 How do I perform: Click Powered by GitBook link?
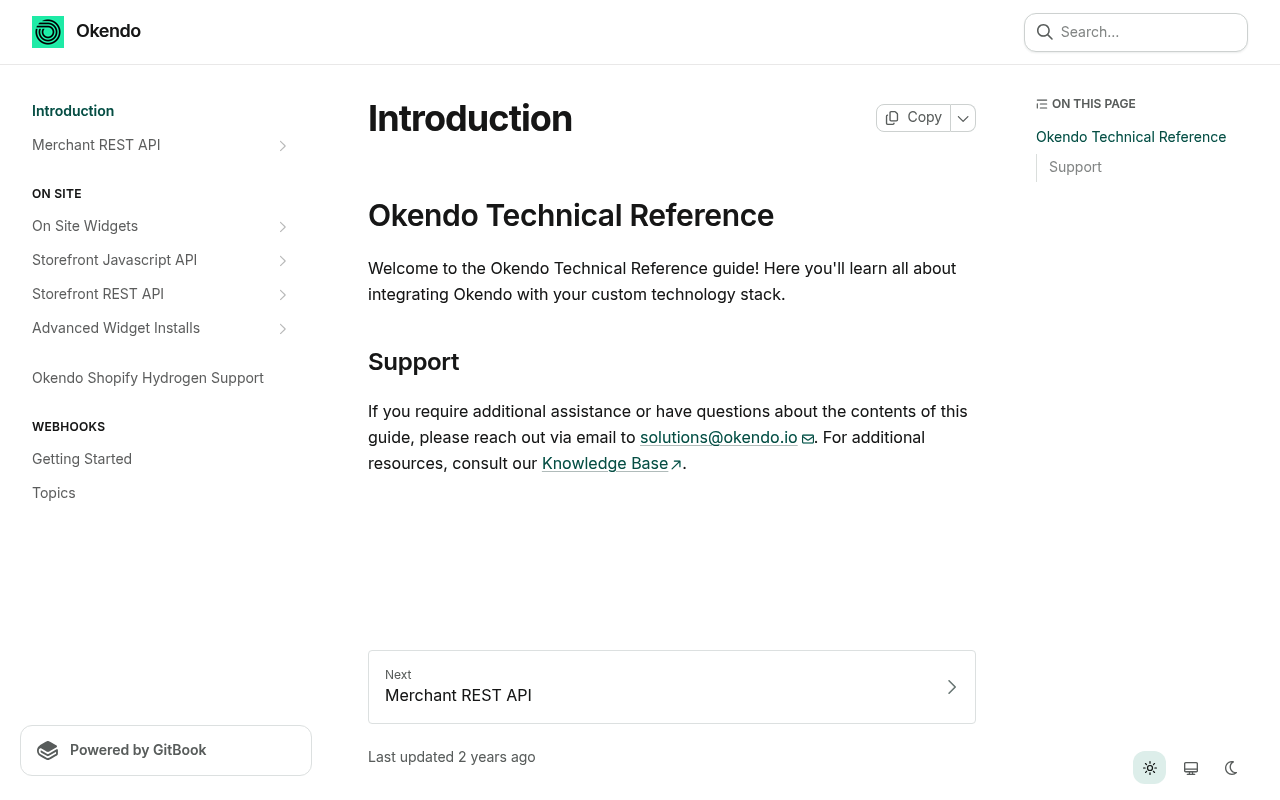coord(166,750)
